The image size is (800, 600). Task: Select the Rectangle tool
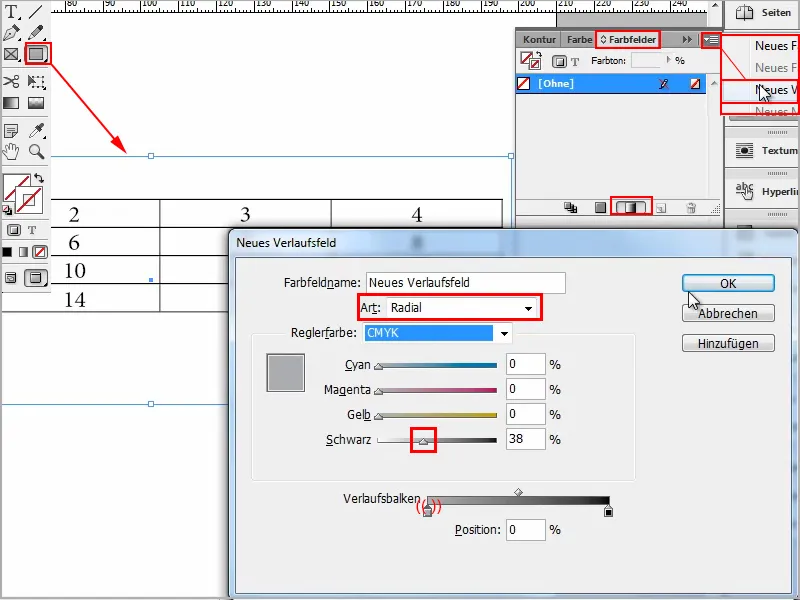pyautogui.click(x=37, y=54)
